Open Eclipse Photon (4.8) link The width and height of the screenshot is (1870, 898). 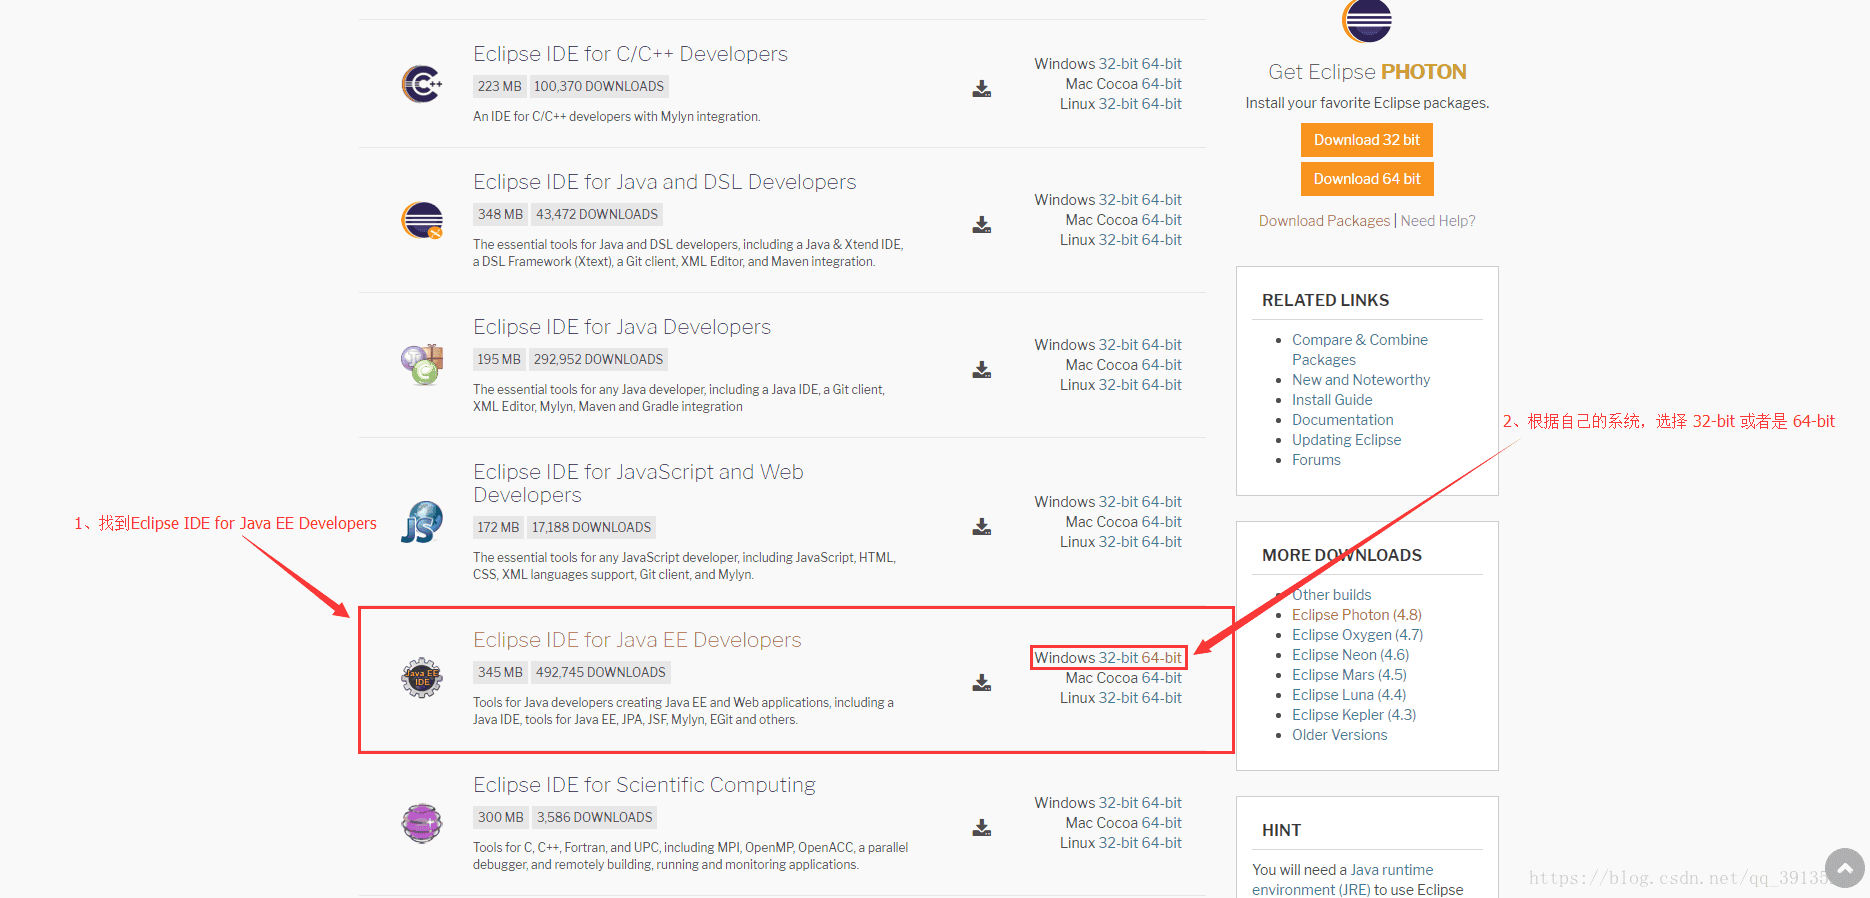coord(1356,615)
